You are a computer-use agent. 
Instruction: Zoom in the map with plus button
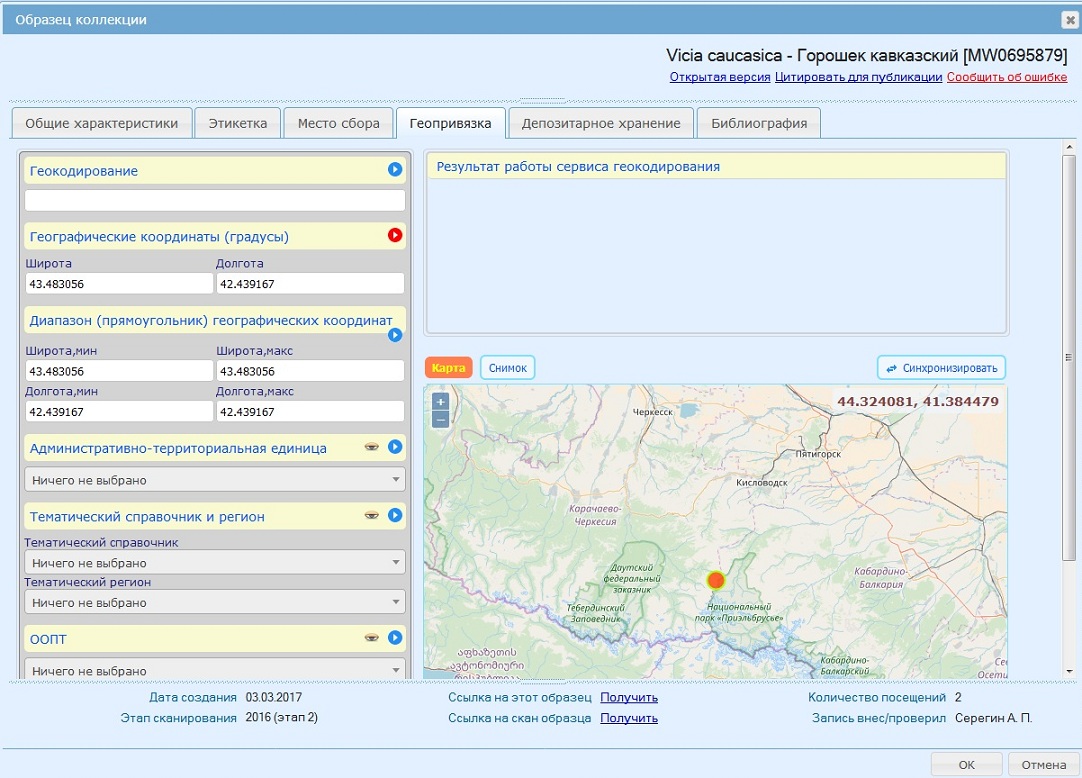440,402
